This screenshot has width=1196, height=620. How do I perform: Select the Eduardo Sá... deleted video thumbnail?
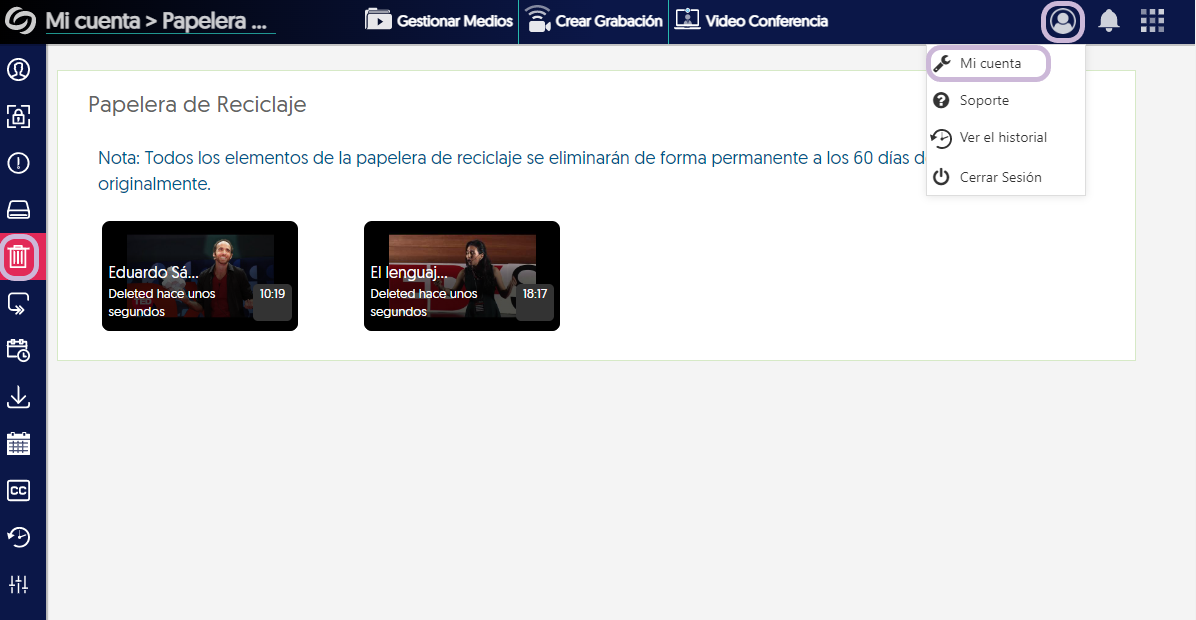(200, 276)
